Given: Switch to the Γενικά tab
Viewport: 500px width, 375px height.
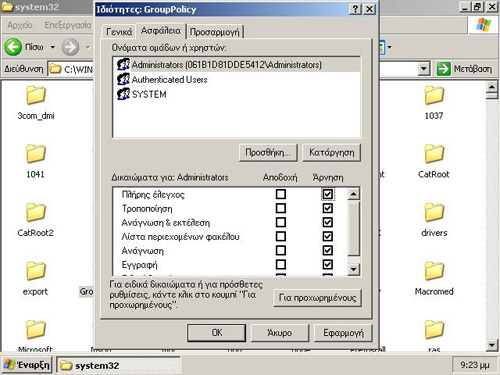Looking at the screenshot, I should tap(119, 32).
